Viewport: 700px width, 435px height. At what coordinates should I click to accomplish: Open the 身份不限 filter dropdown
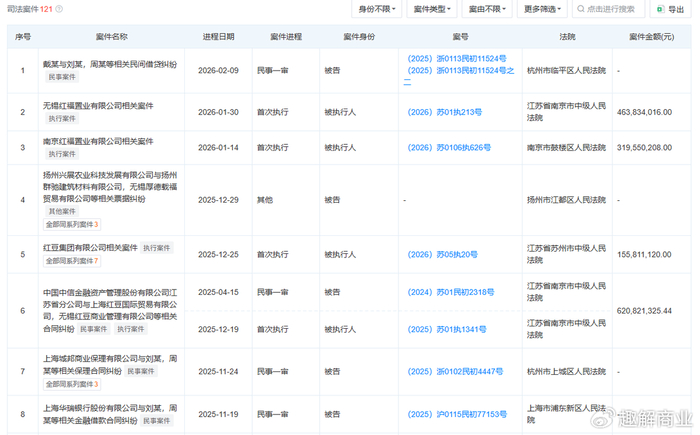pyautogui.click(x=377, y=9)
